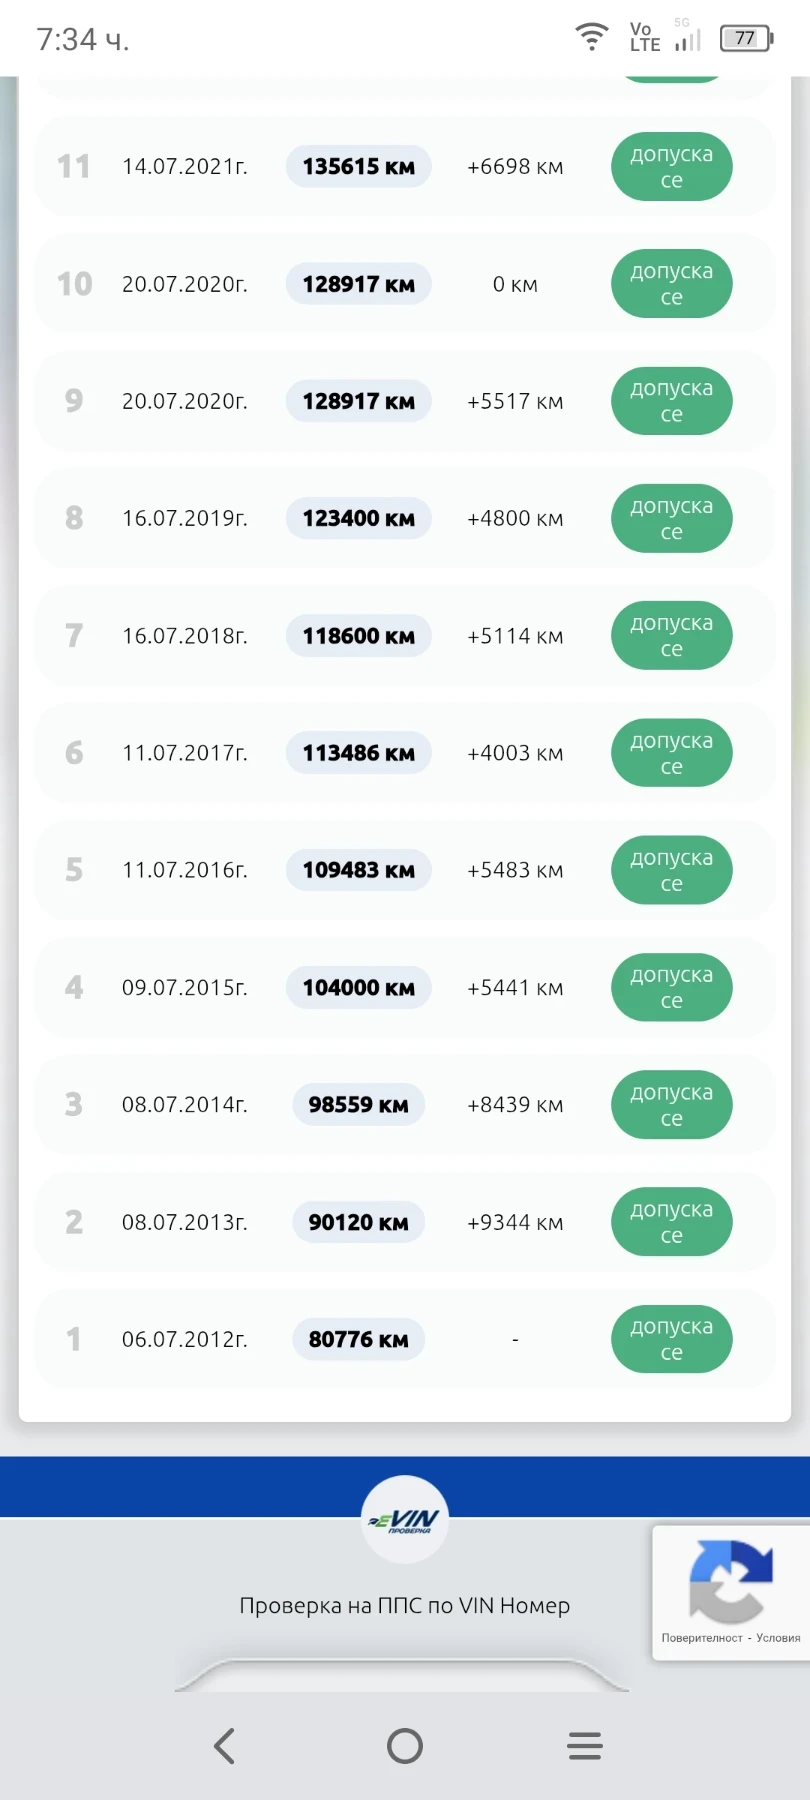The image size is (810, 1800).
Task: Tap the battery level indicator
Action: tap(746, 39)
